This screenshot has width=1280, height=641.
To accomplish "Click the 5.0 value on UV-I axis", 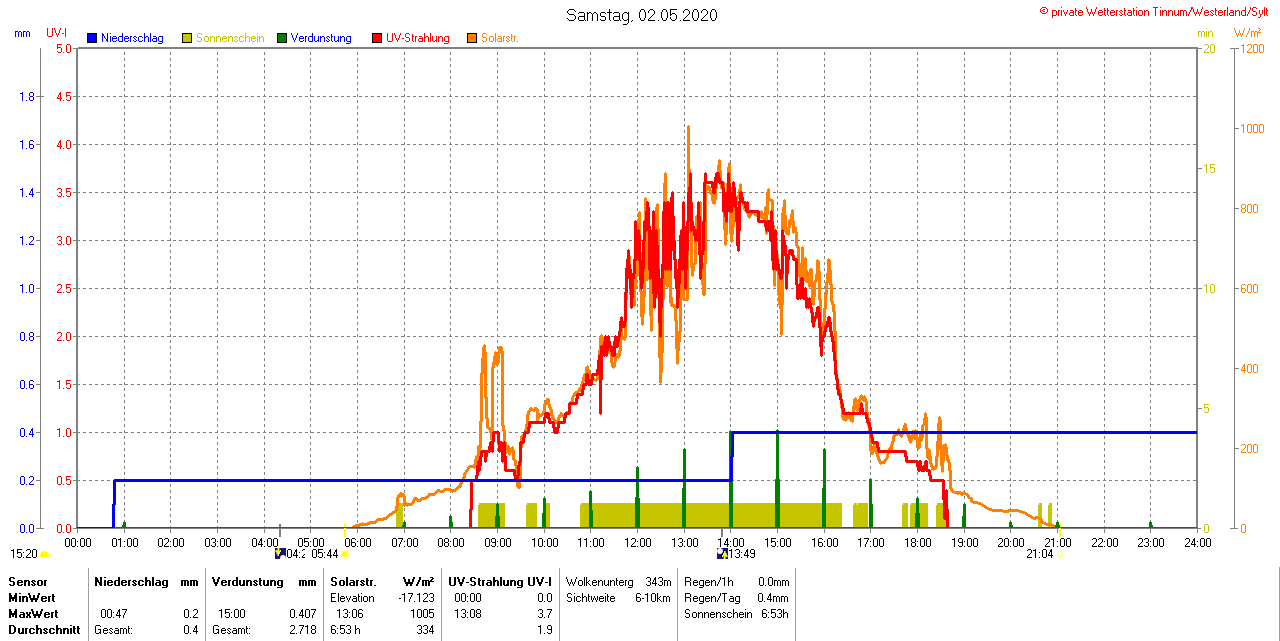I will [64, 48].
